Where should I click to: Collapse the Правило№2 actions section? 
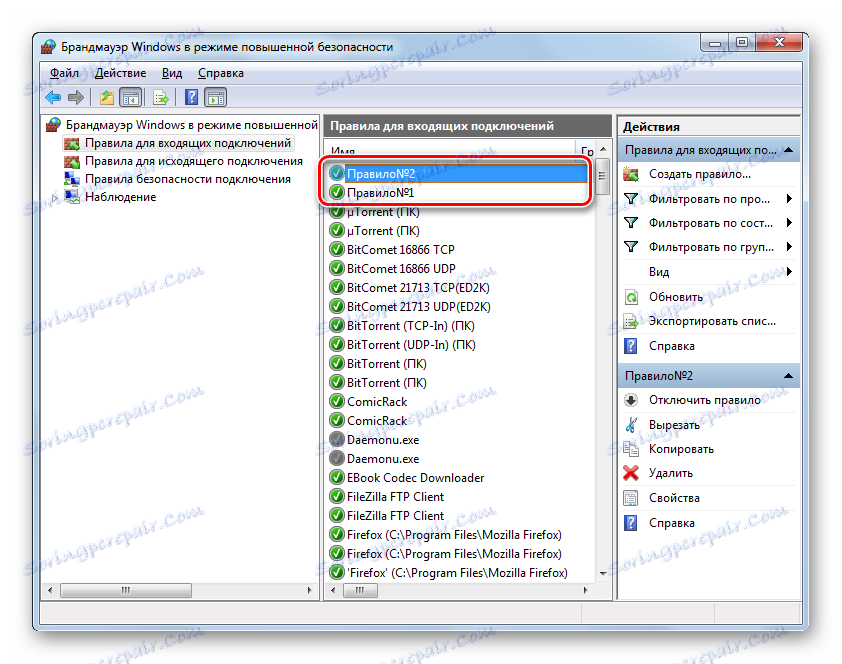coord(789,376)
